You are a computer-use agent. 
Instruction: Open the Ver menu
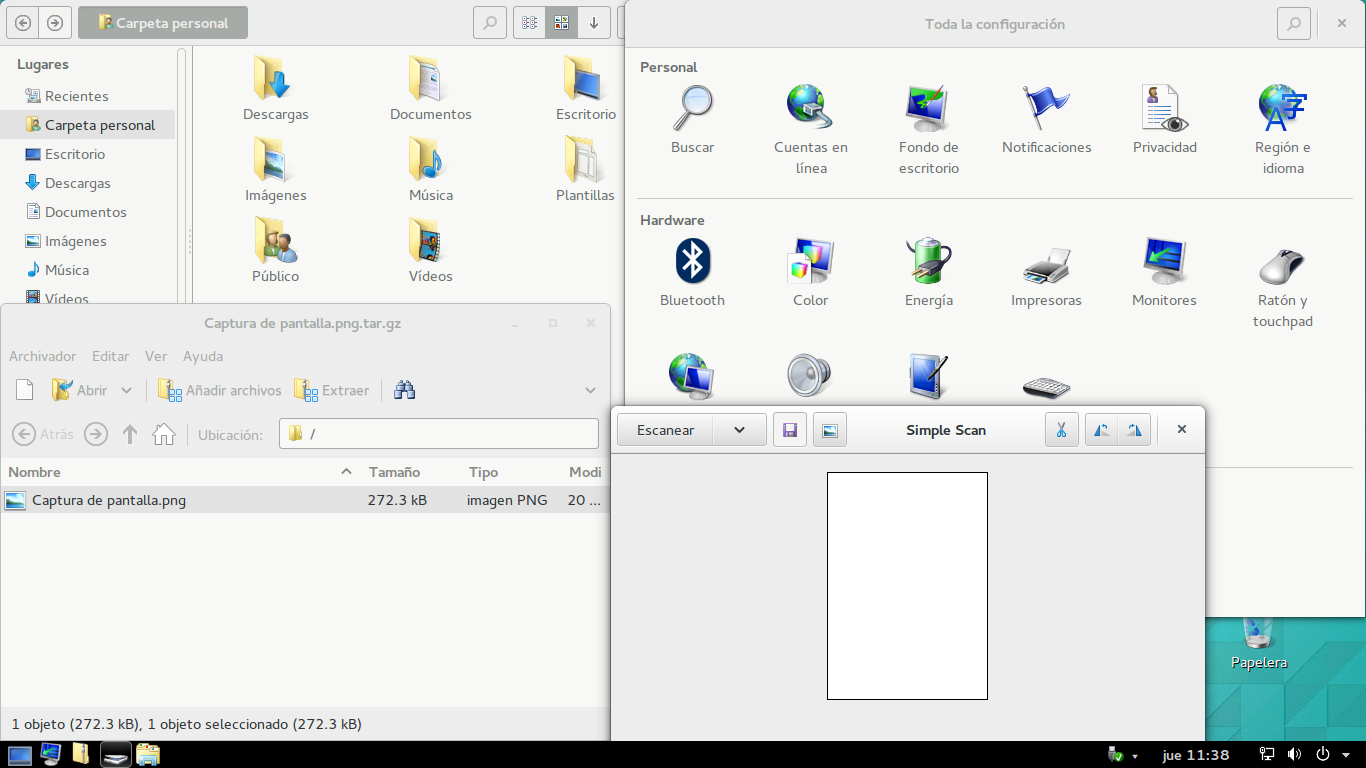click(x=156, y=356)
